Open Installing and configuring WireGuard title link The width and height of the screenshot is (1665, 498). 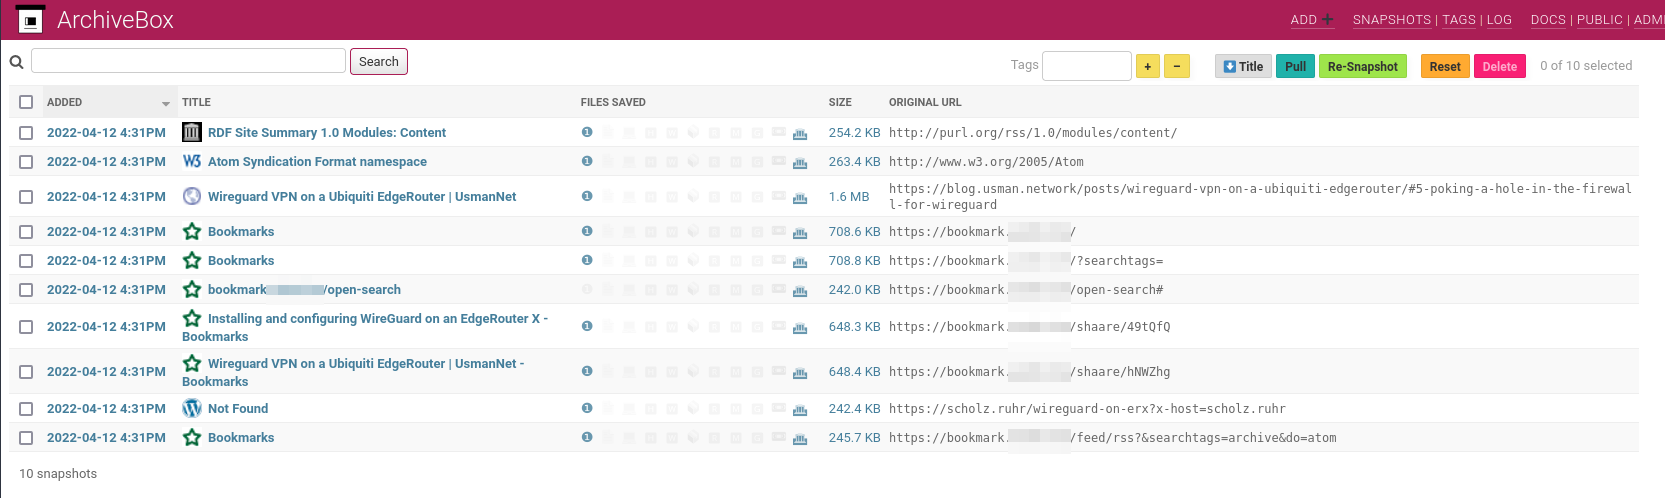point(365,327)
